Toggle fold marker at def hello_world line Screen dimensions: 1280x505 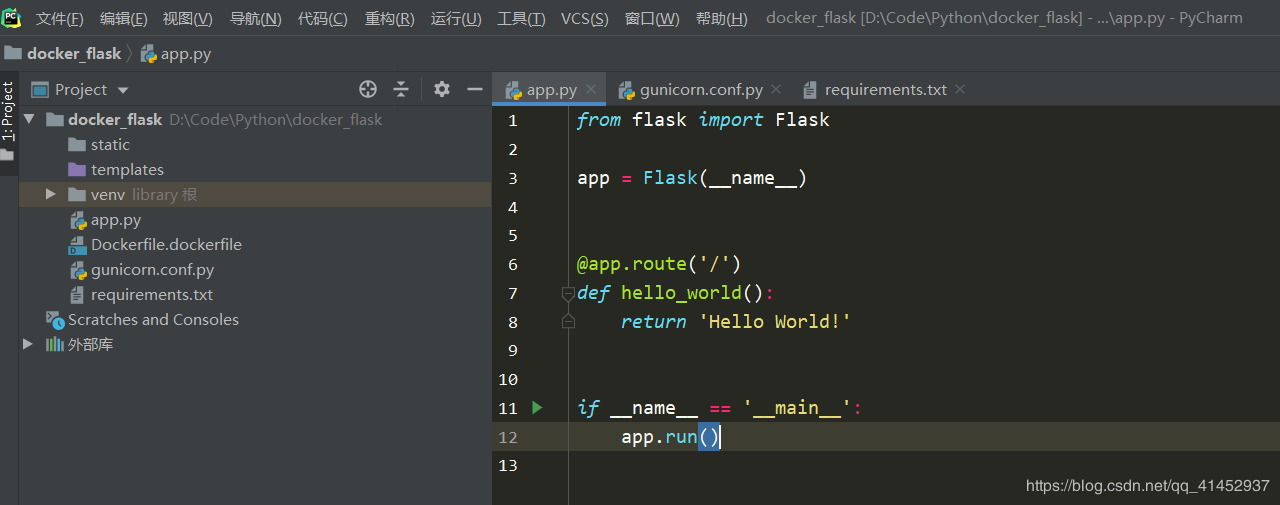coord(568,293)
